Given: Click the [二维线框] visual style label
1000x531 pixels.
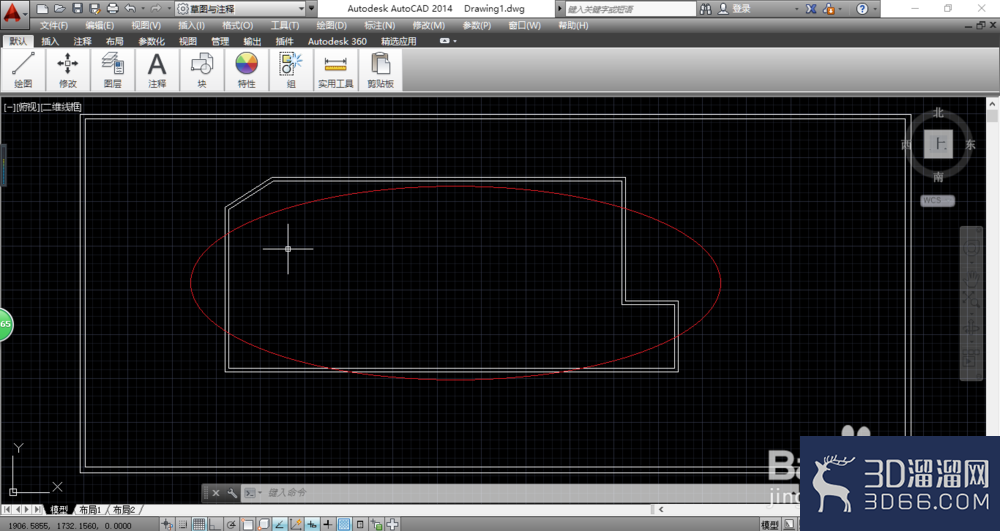Looking at the screenshot, I should pos(61,107).
